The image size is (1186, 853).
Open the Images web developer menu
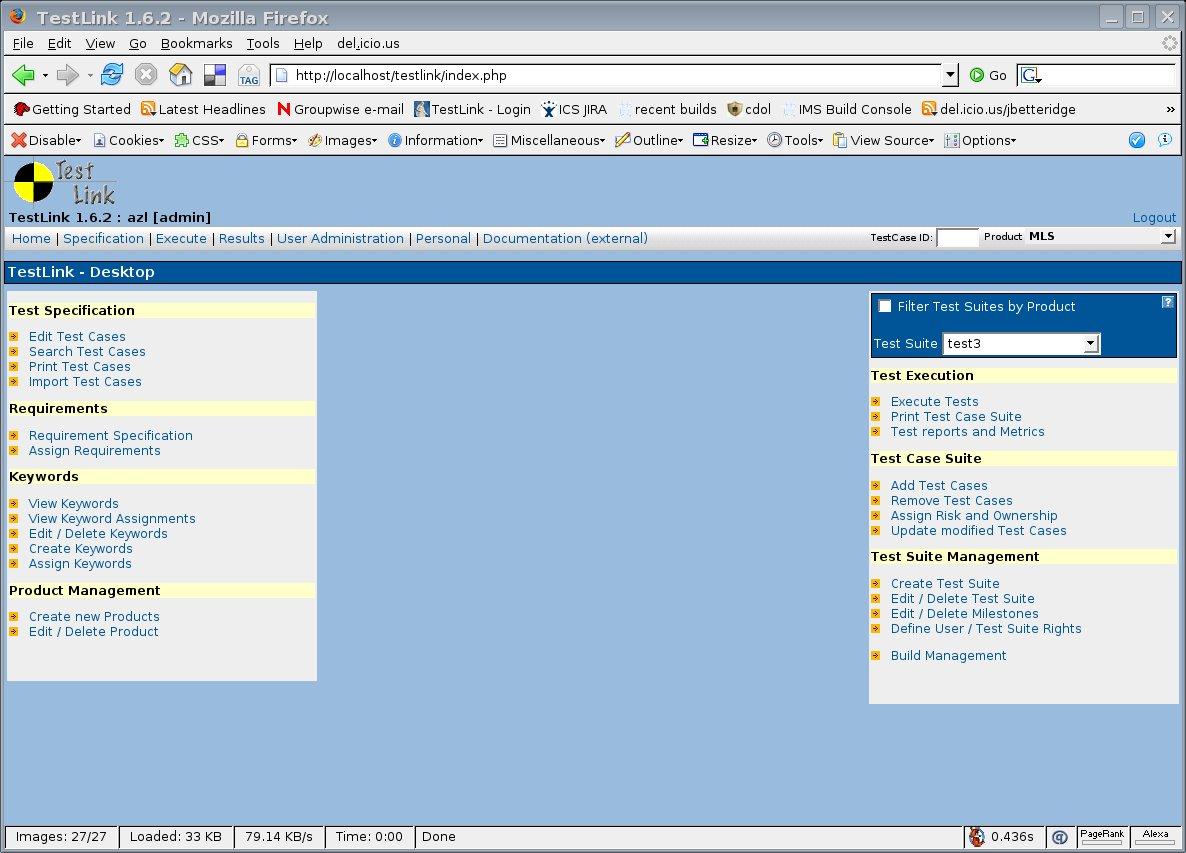(x=343, y=140)
